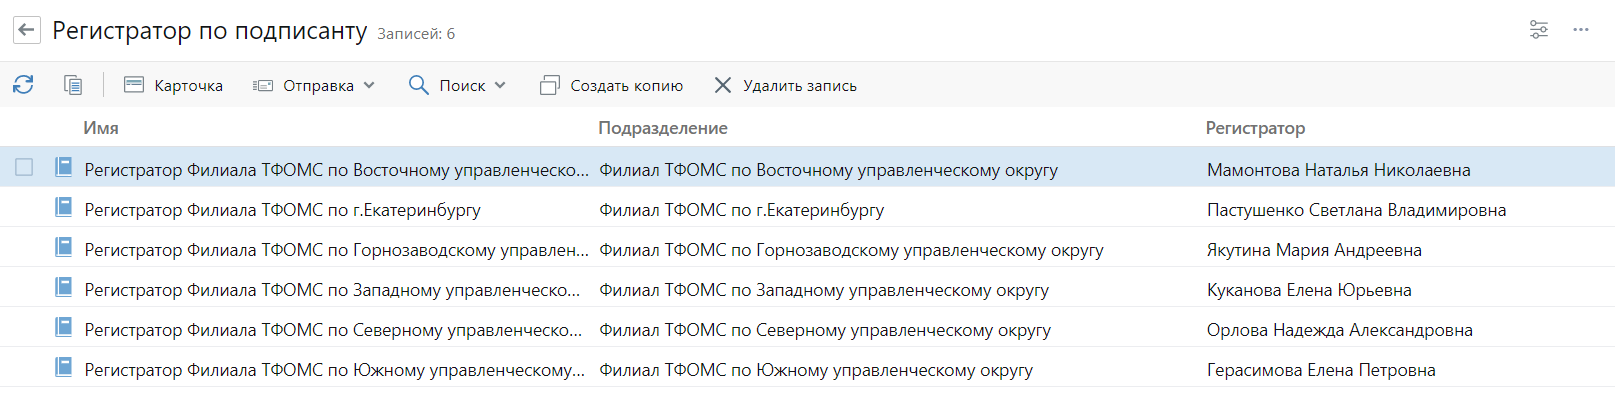Tick checkbox for Восточному округу row
The width and height of the screenshot is (1615, 410).
click(x=24, y=167)
